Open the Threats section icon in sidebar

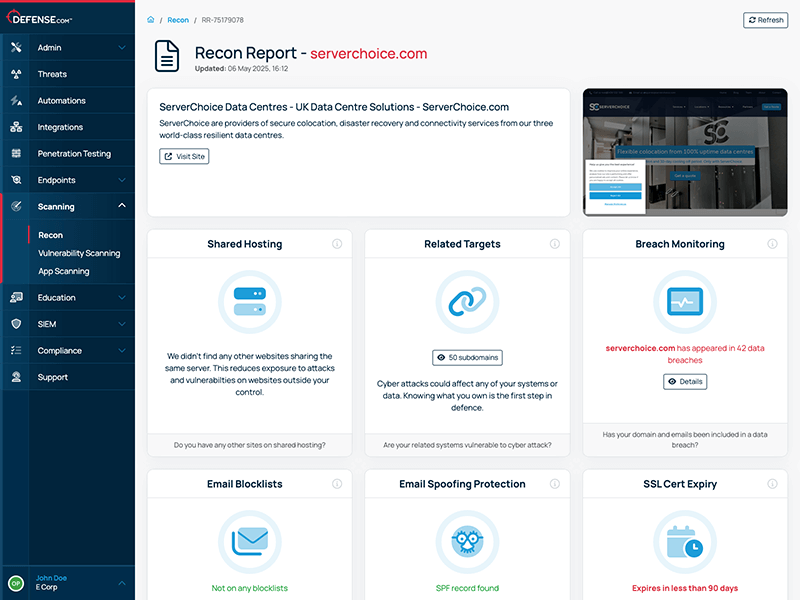point(16,73)
